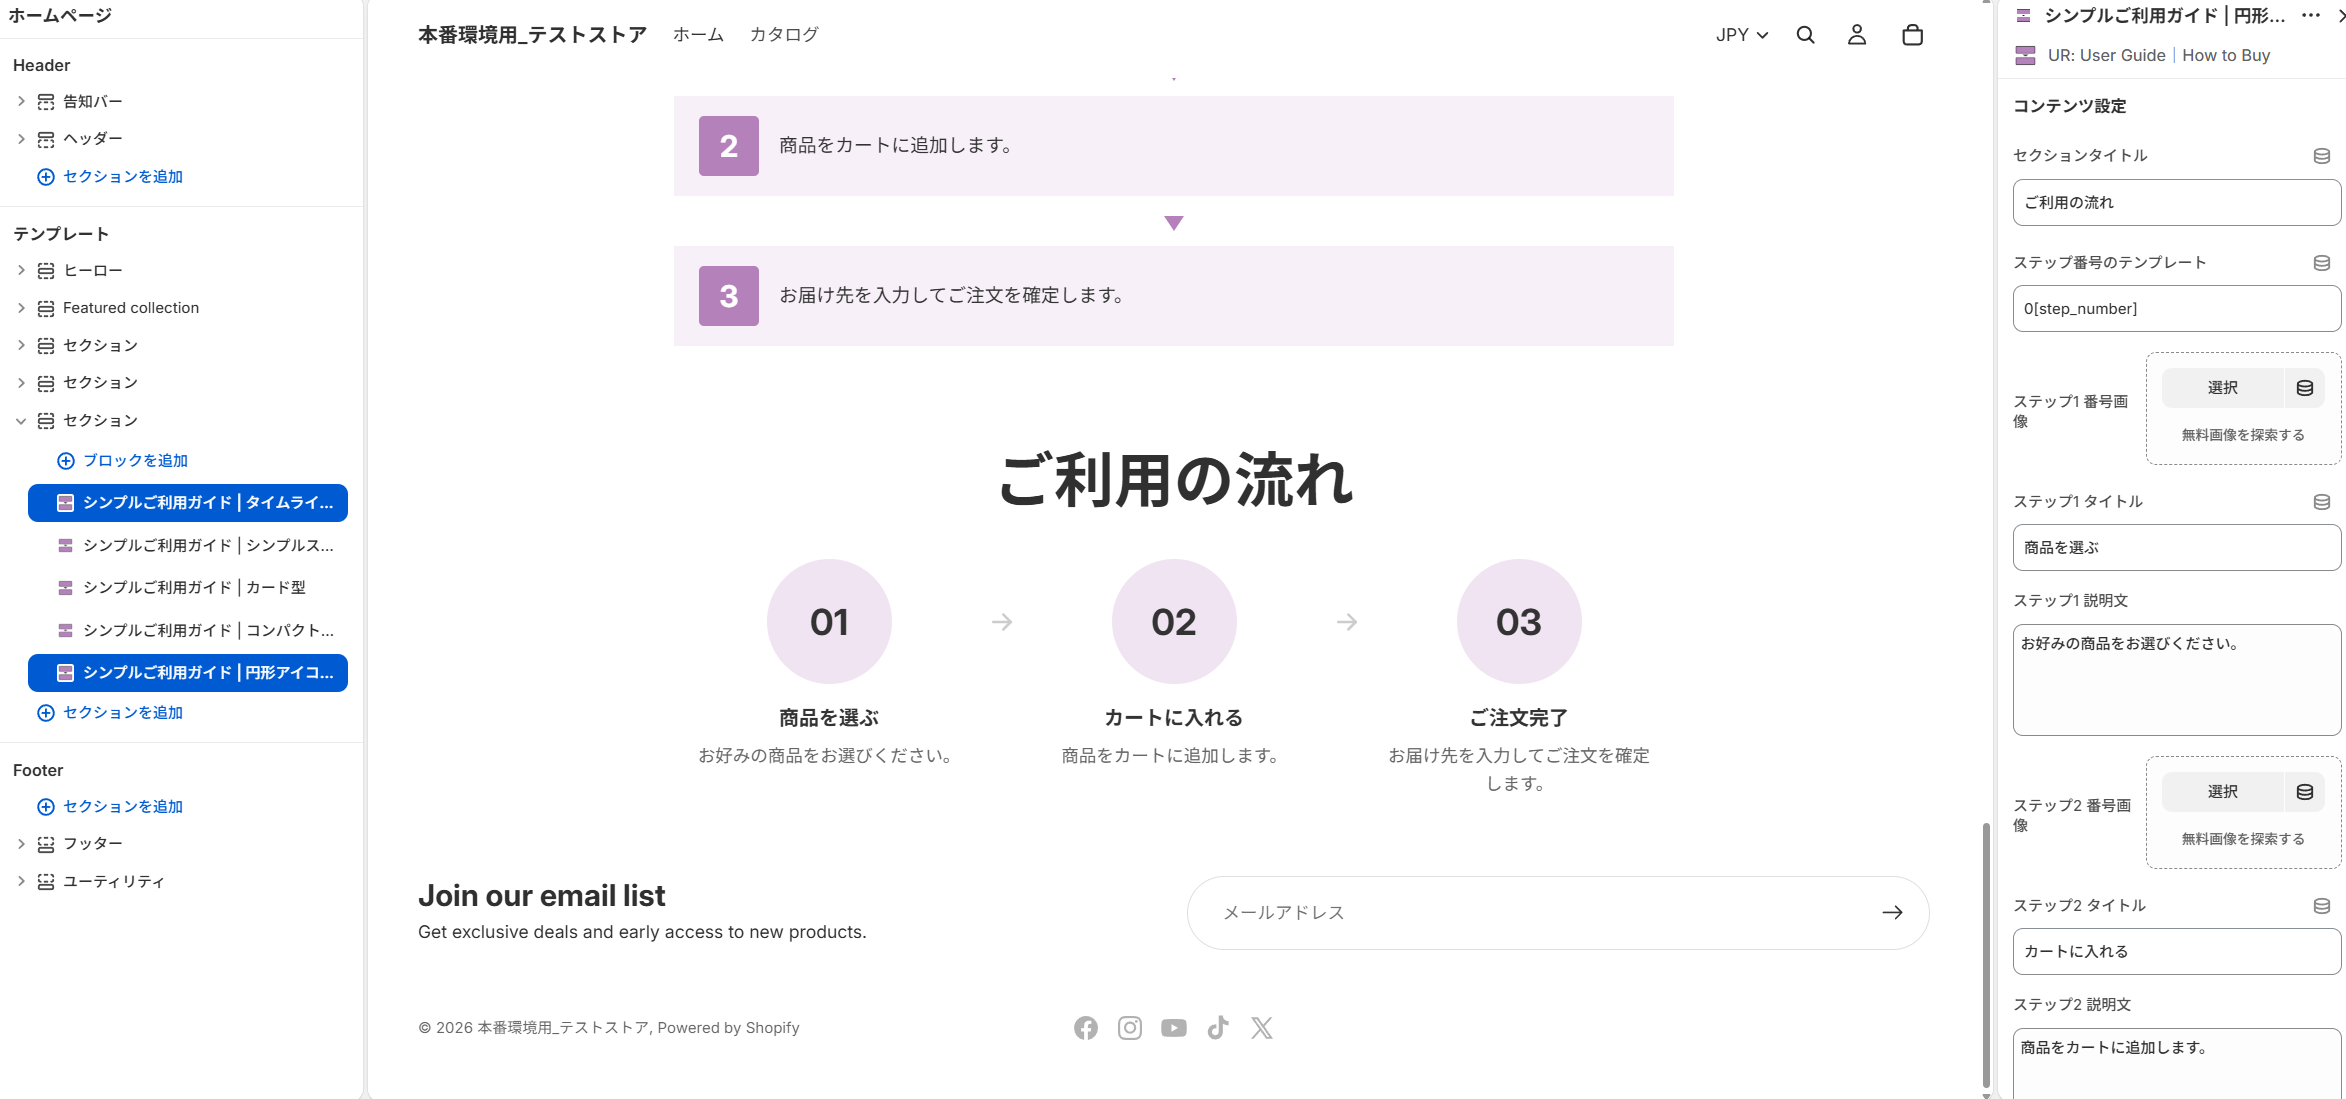Click the dynamic source icon for ステップ1 タイトル
This screenshot has width=2346, height=1099.
click(2321, 502)
